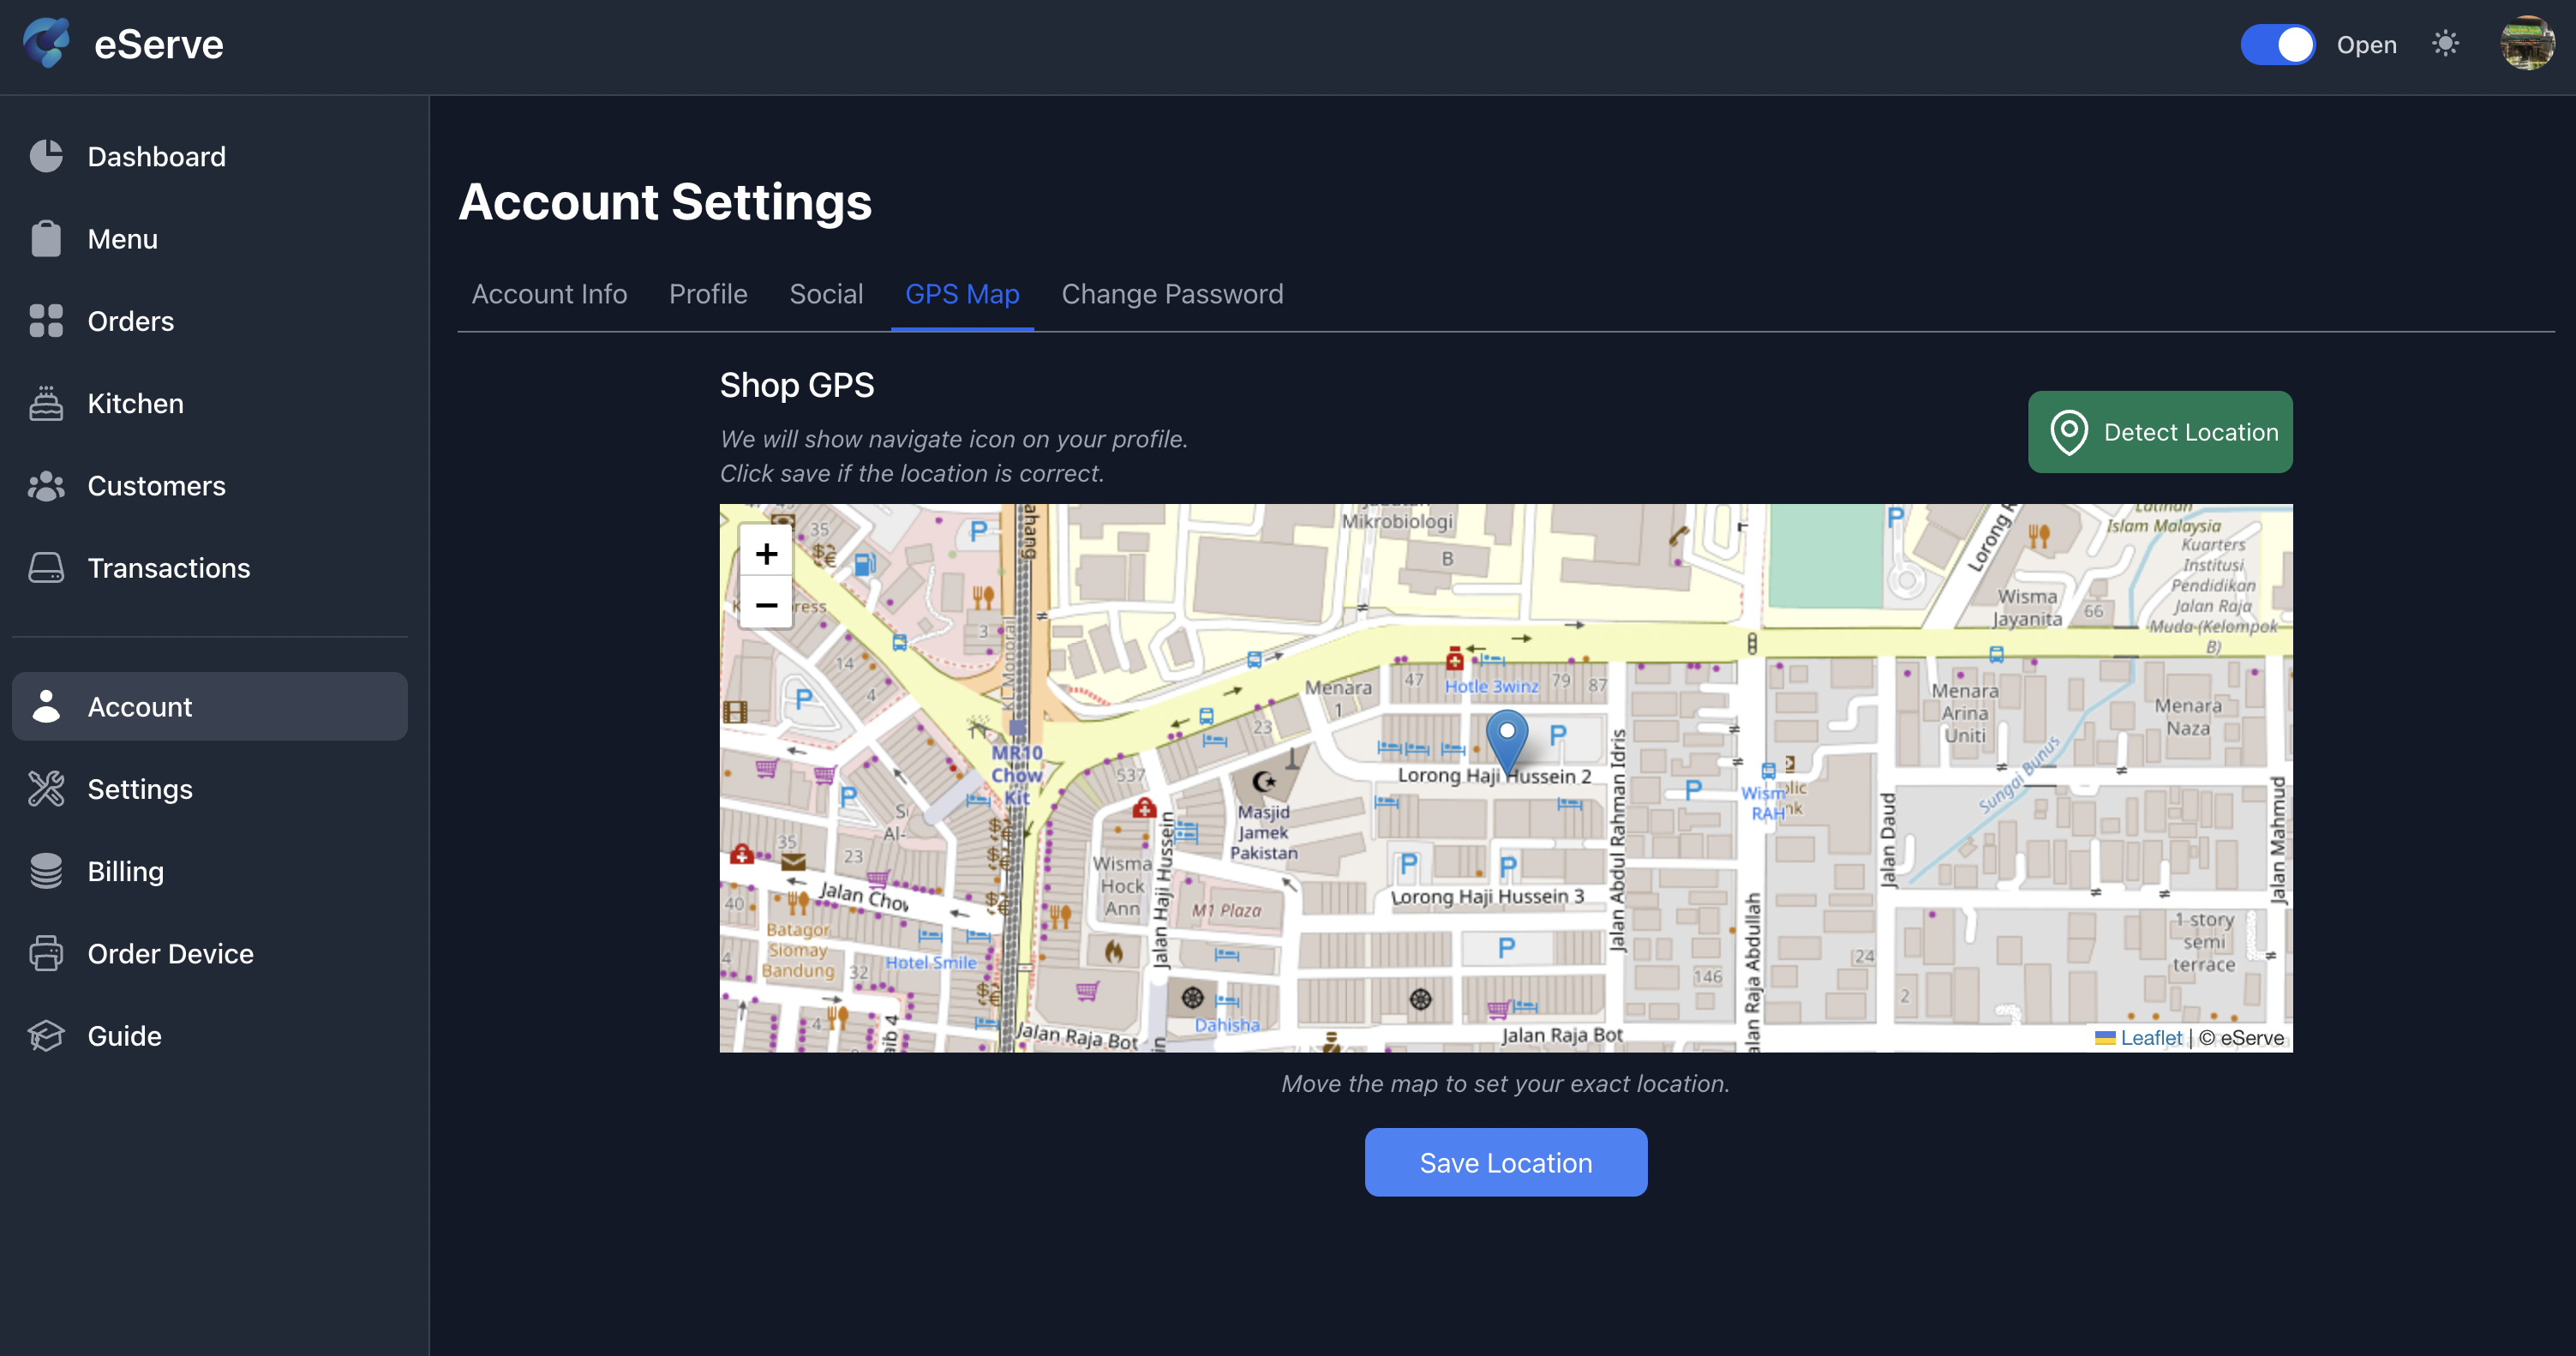
Task: Open the Transactions sidebar icon
Action: tap(46, 568)
